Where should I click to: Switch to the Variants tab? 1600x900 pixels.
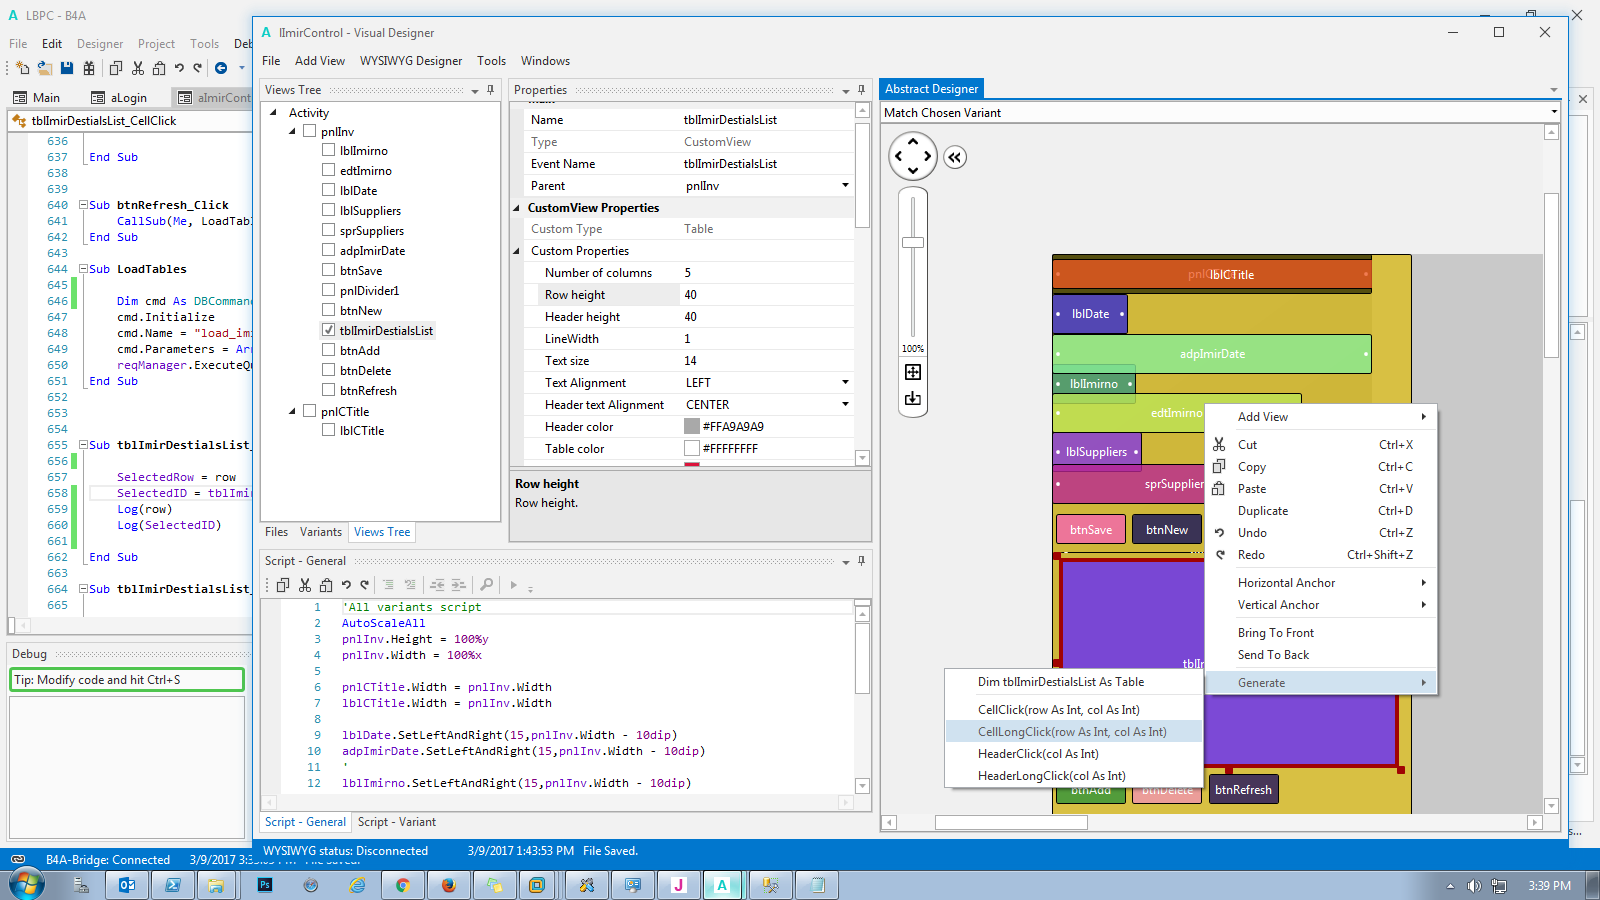point(320,532)
